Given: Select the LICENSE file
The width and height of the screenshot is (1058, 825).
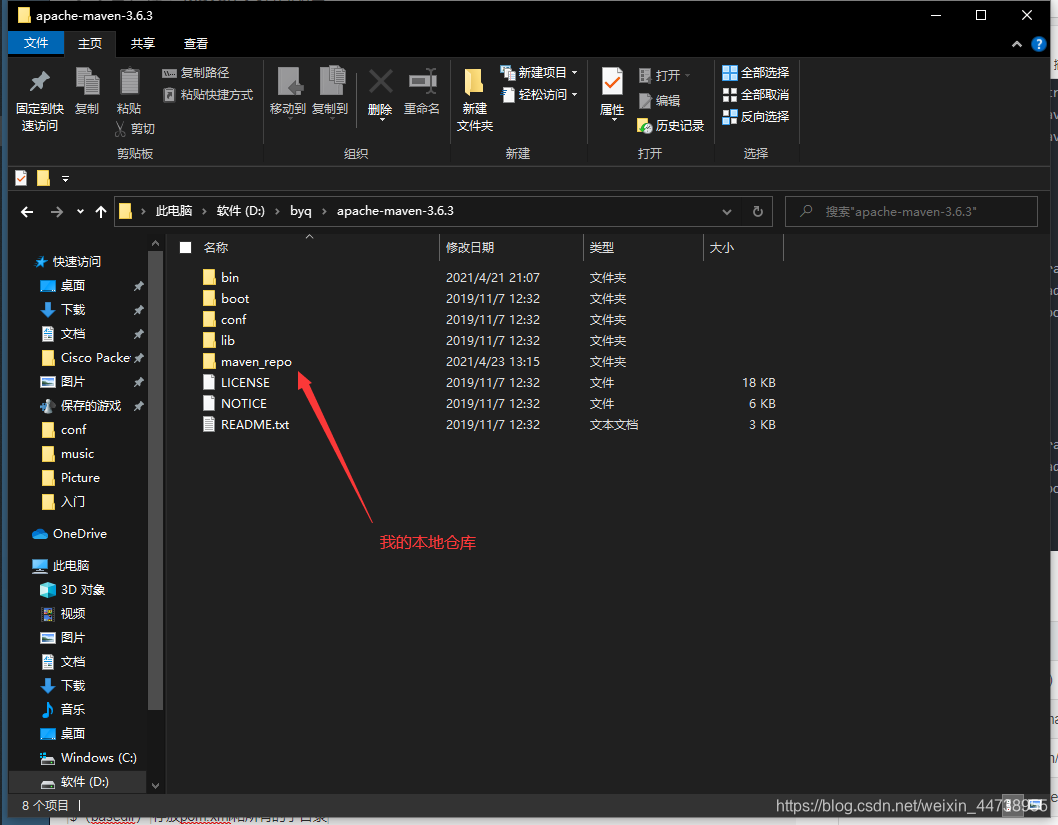Looking at the screenshot, I should tap(236, 382).
